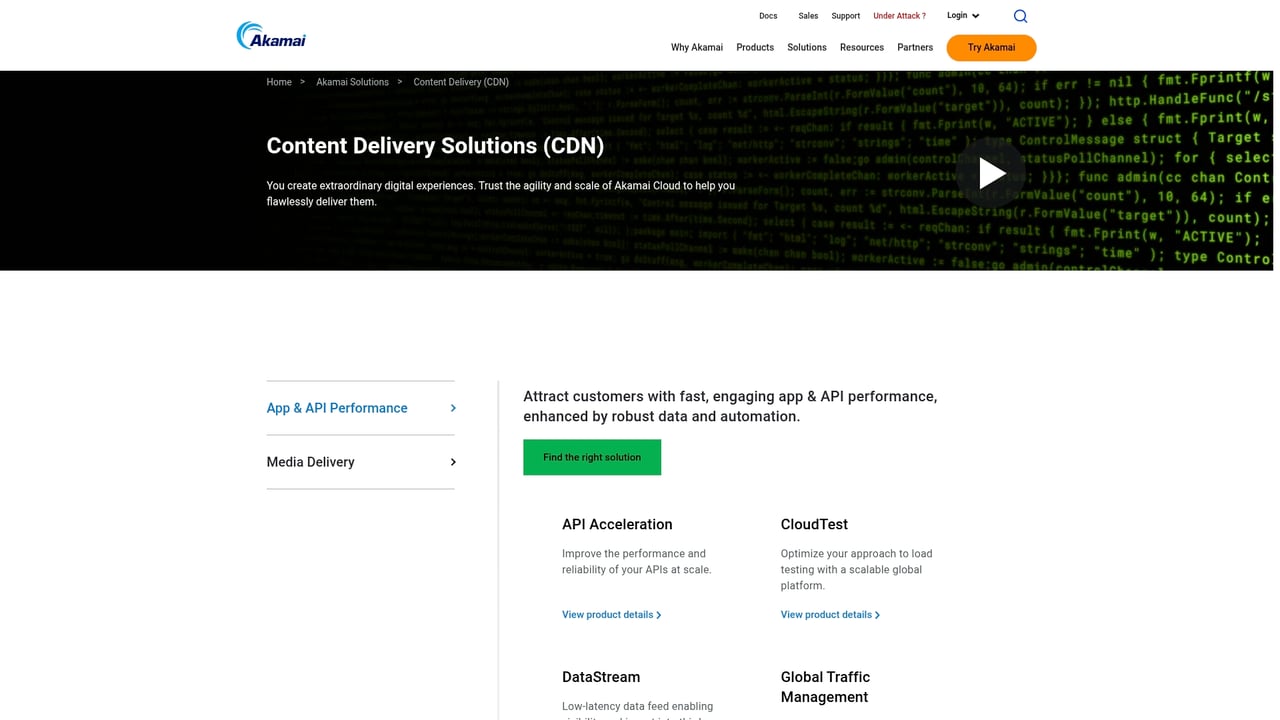Select the App & API Performance category
This screenshot has height=720, width=1280.
click(x=337, y=408)
